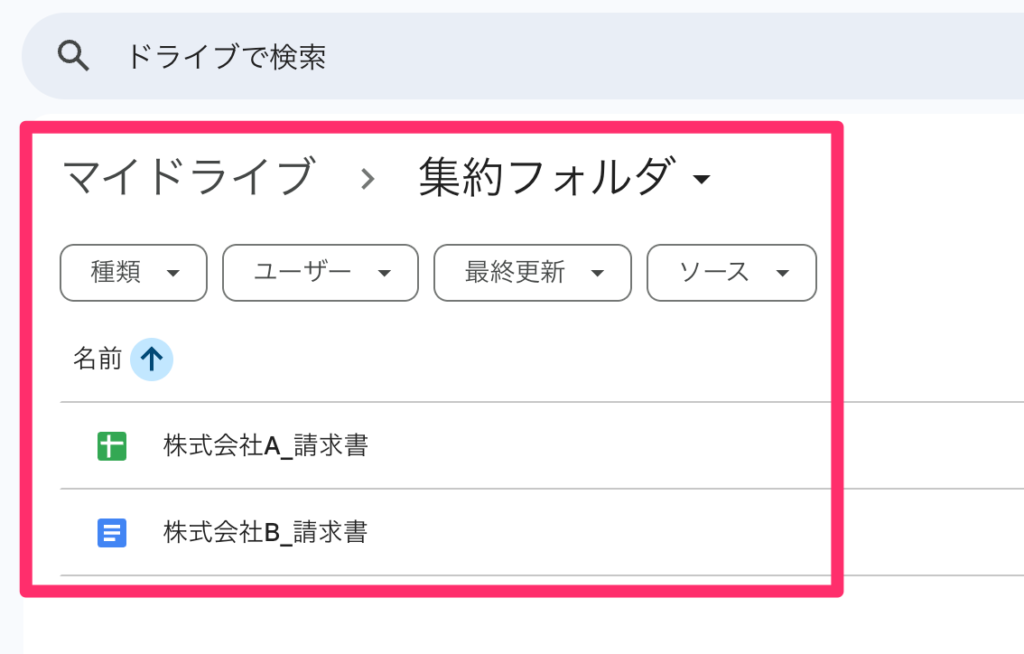Select the 株式会社A_請求書 file name
The image size is (1024, 654).
pos(265,446)
